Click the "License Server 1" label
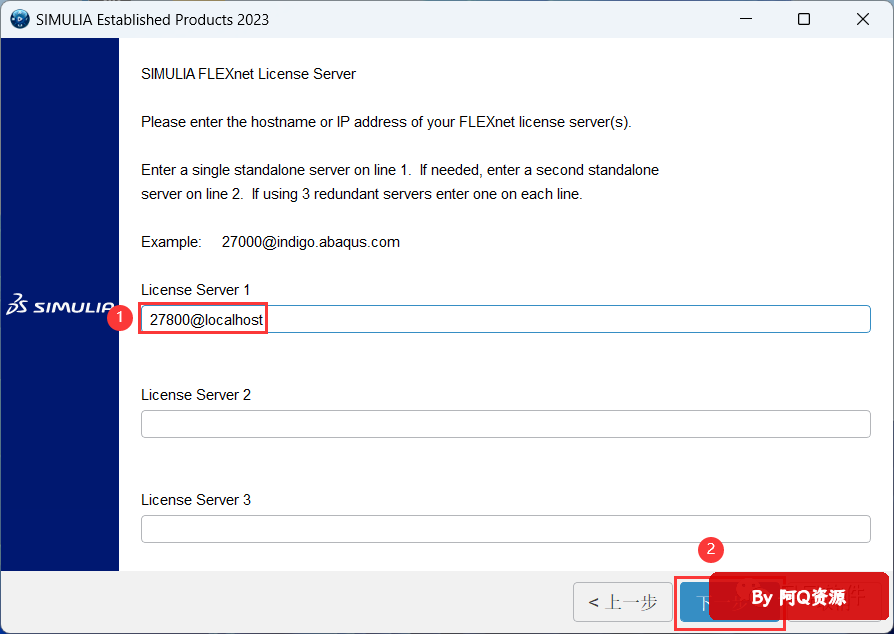This screenshot has height=634, width=894. (x=195, y=290)
